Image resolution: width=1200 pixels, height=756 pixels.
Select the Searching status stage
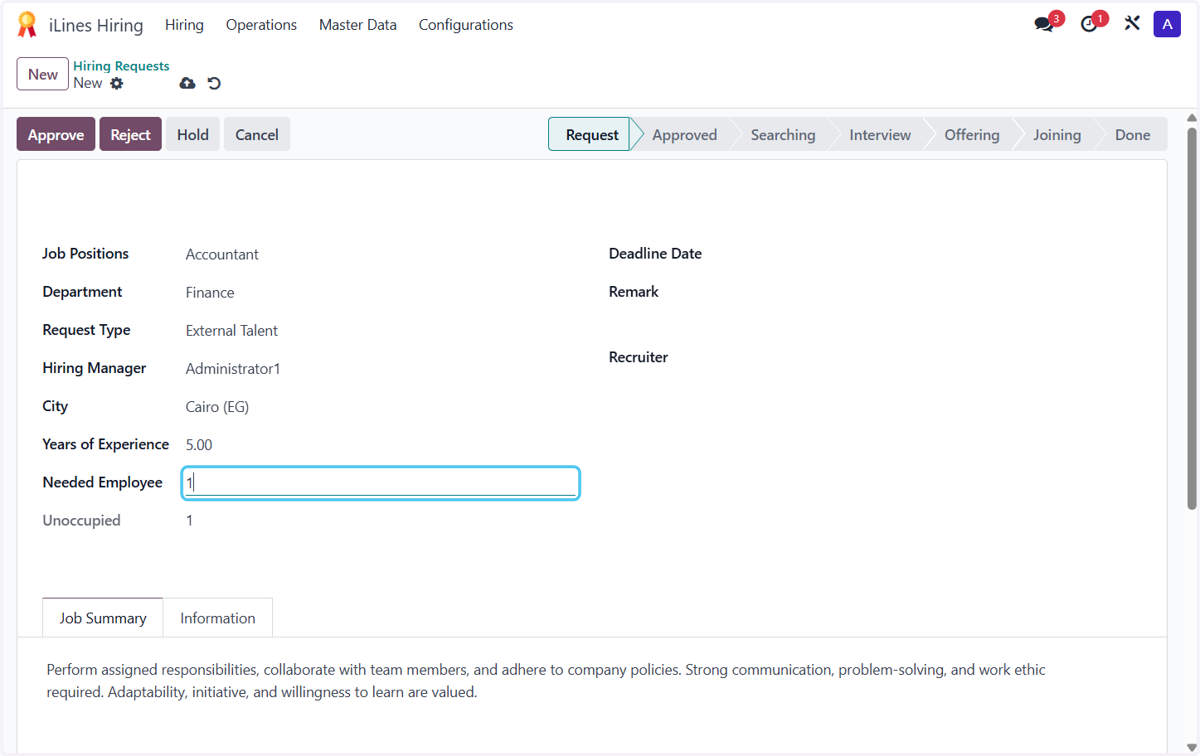pyautogui.click(x=783, y=135)
